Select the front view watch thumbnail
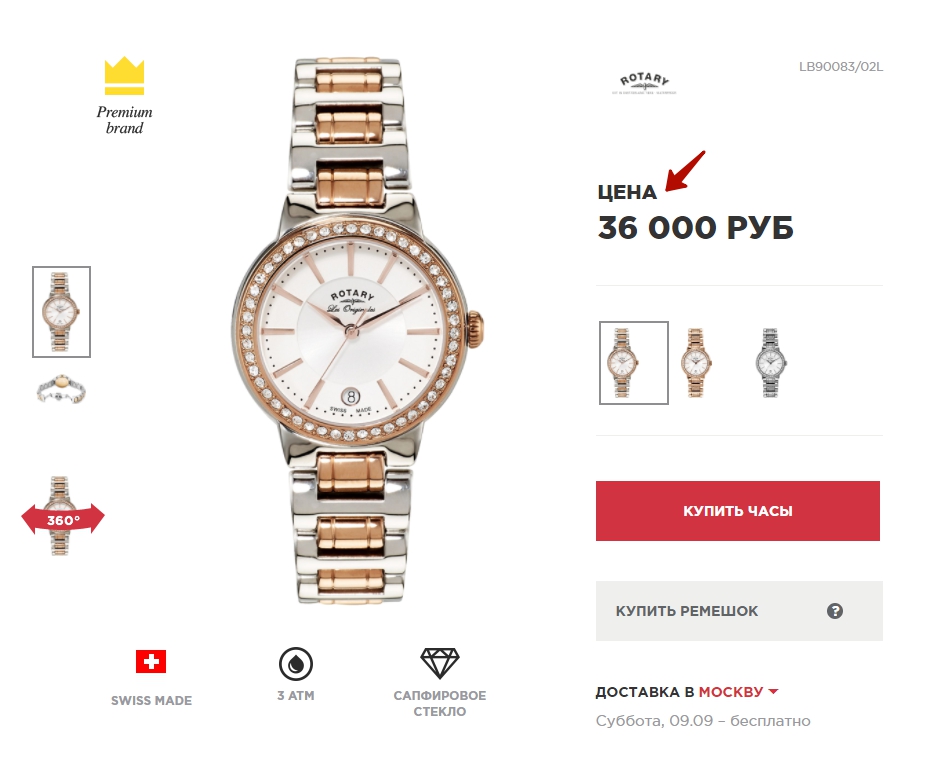Viewport: 933px width, 758px height. coord(61,312)
